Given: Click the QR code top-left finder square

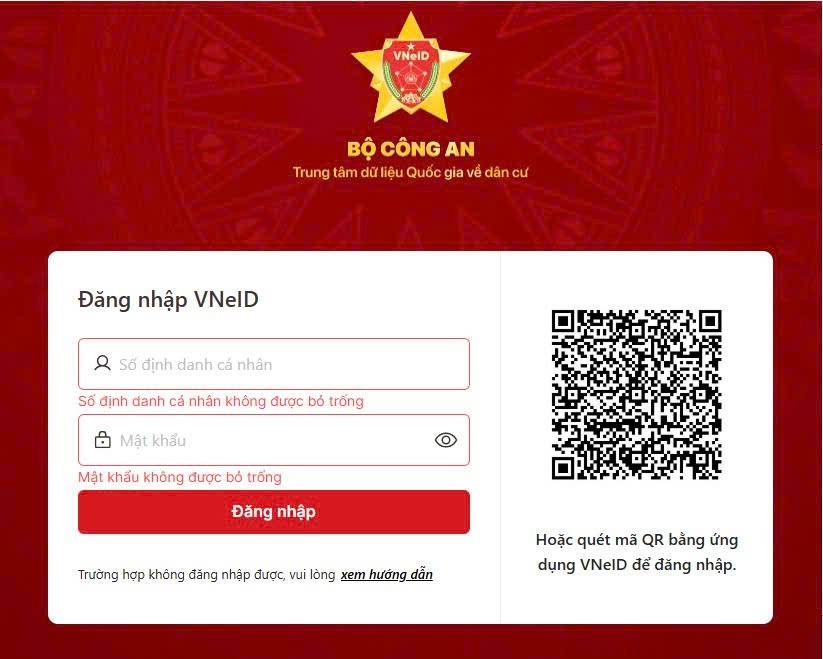Looking at the screenshot, I should tap(564, 322).
